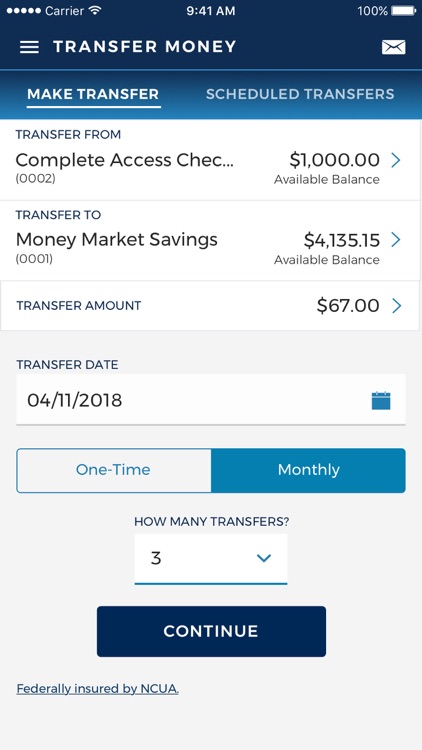The width and height of the screenshot is (422, 750).
Task: Open the Federally insured by NCUA link
Action: tap(98, 689)
